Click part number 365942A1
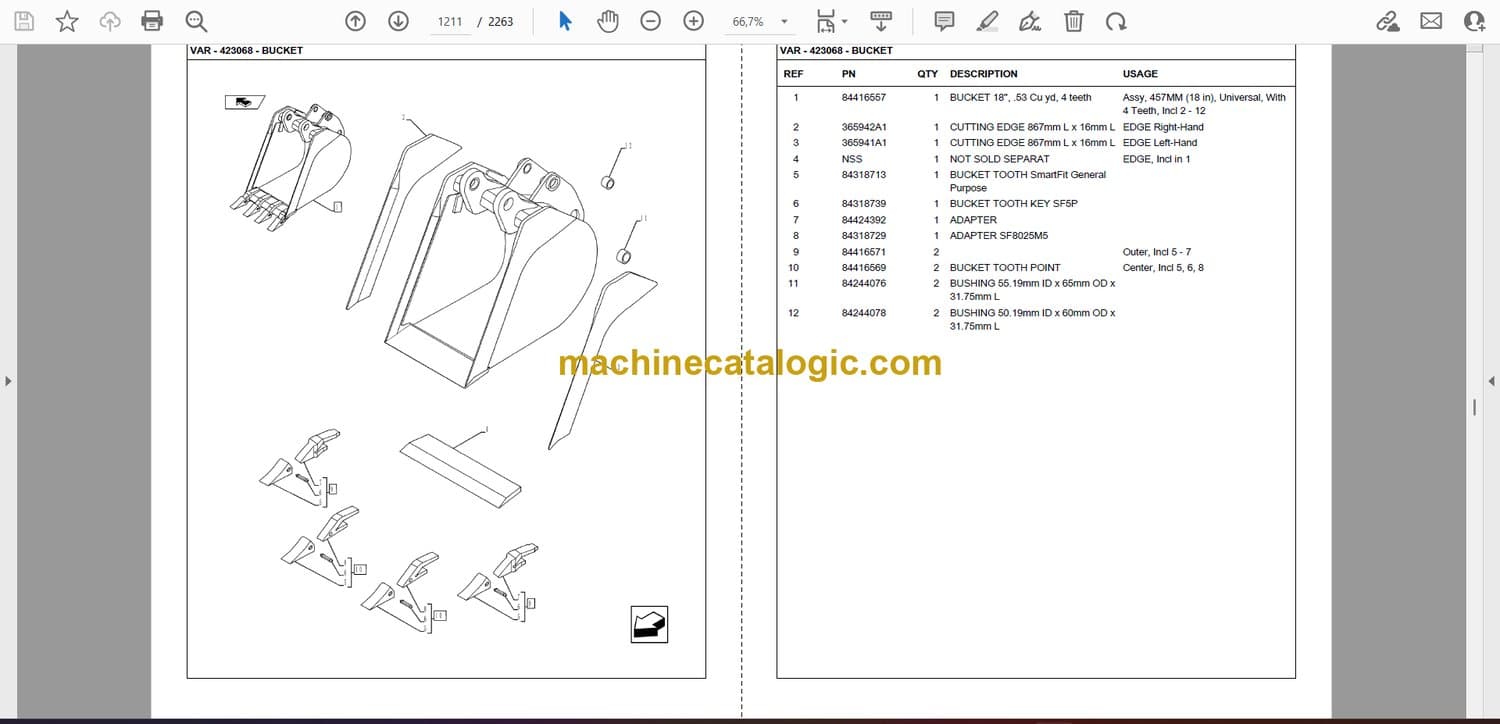Screen dimensions: 1500x724 click(862, 127)
